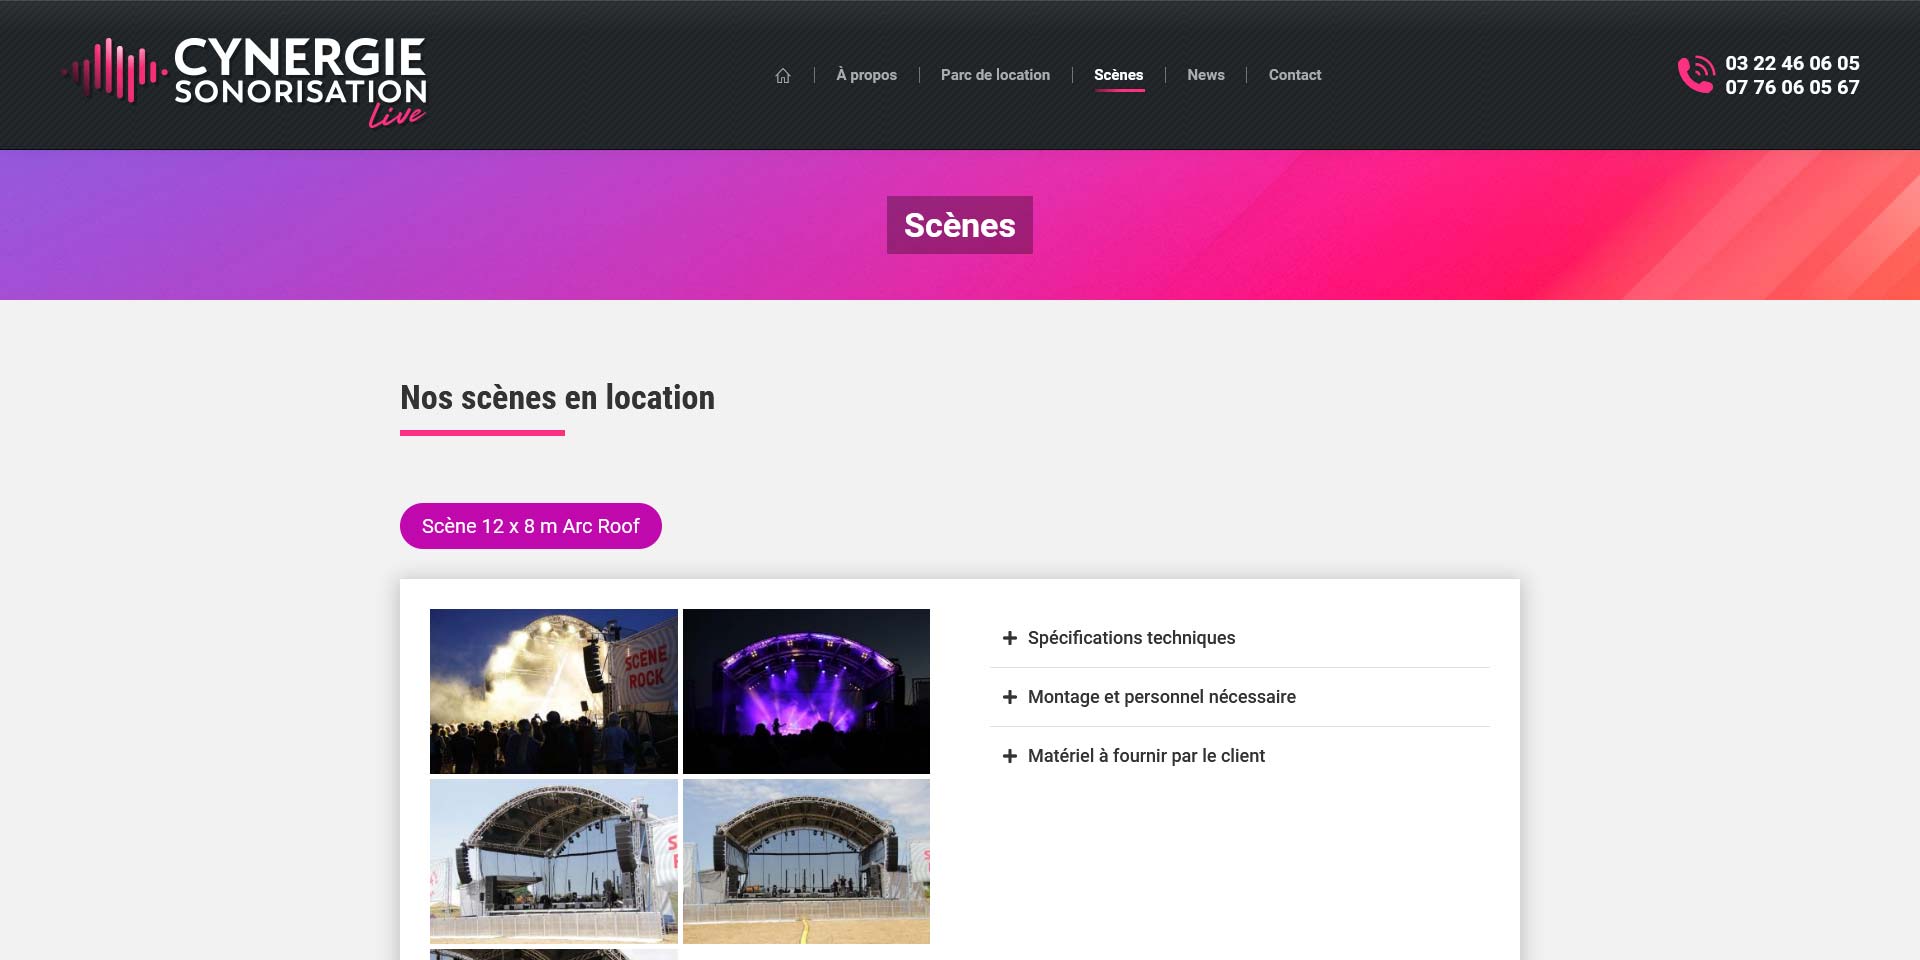
Task: Navigate to the News page
Action: (x=1205, y=75)
